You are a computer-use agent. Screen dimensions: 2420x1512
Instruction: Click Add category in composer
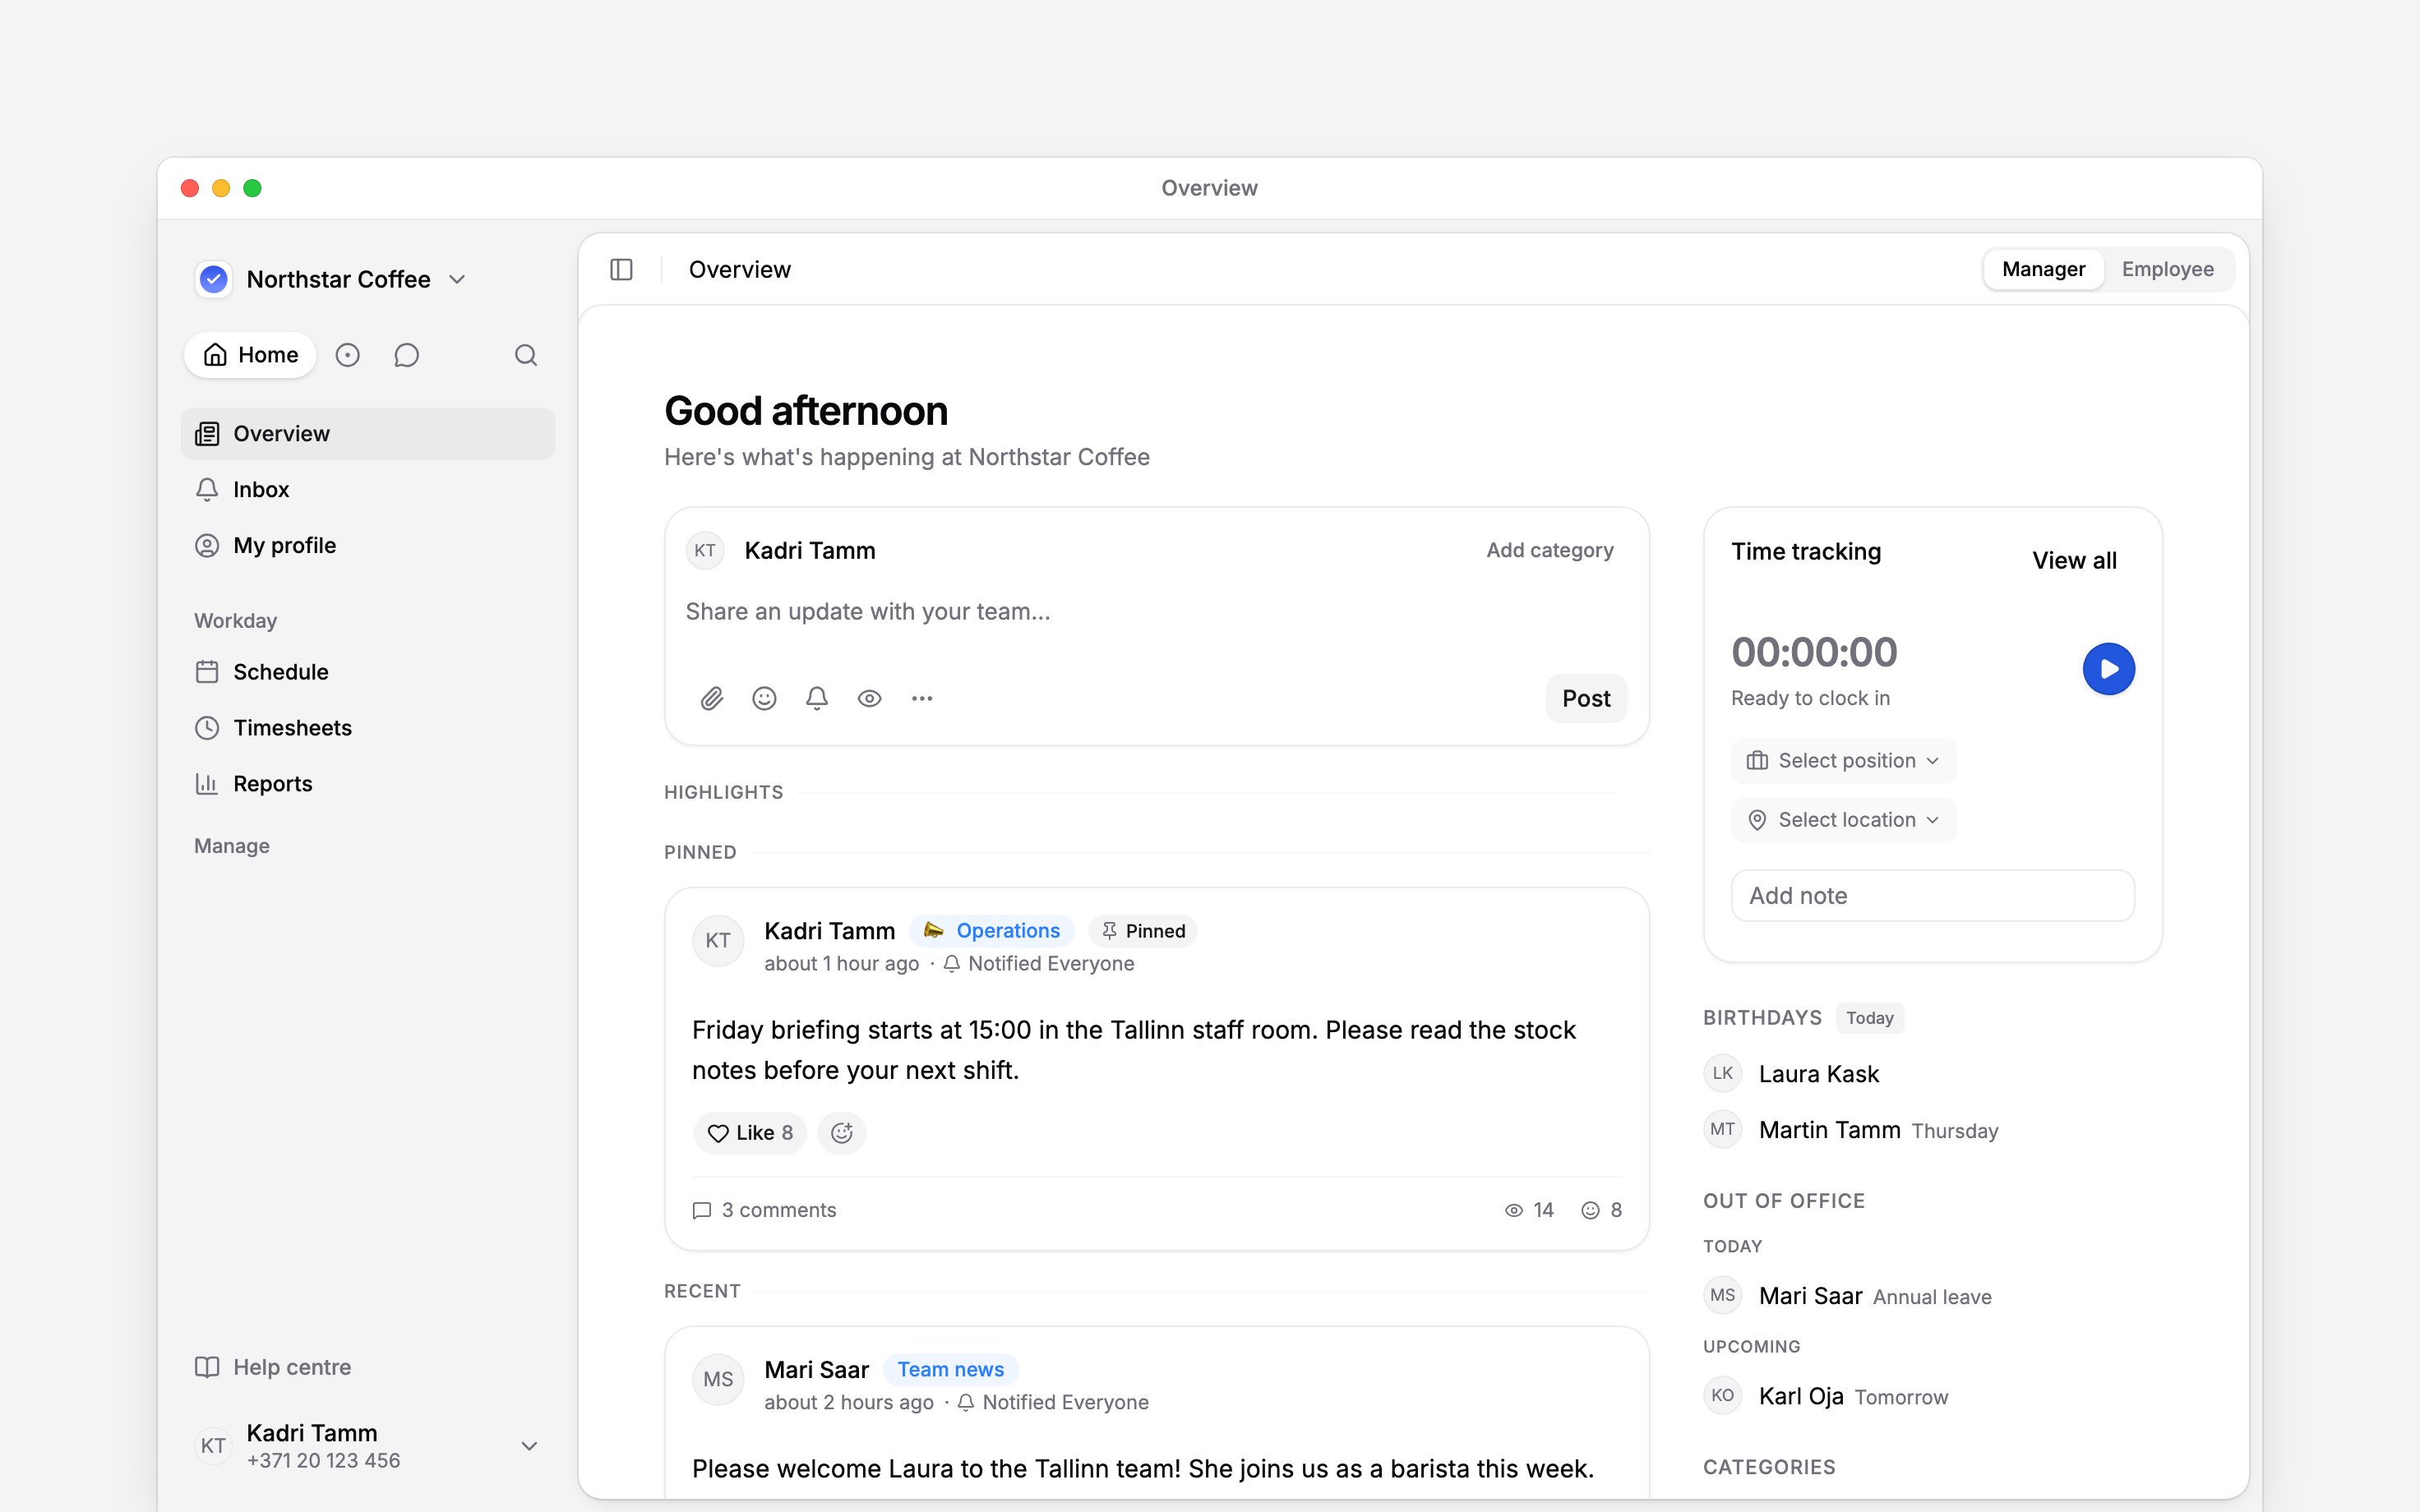(1549, 550)
